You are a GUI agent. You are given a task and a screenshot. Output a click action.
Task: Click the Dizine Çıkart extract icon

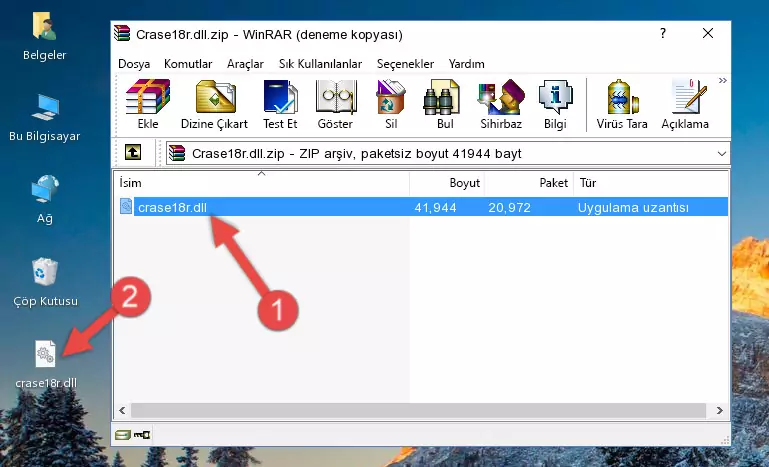point(214,104)
